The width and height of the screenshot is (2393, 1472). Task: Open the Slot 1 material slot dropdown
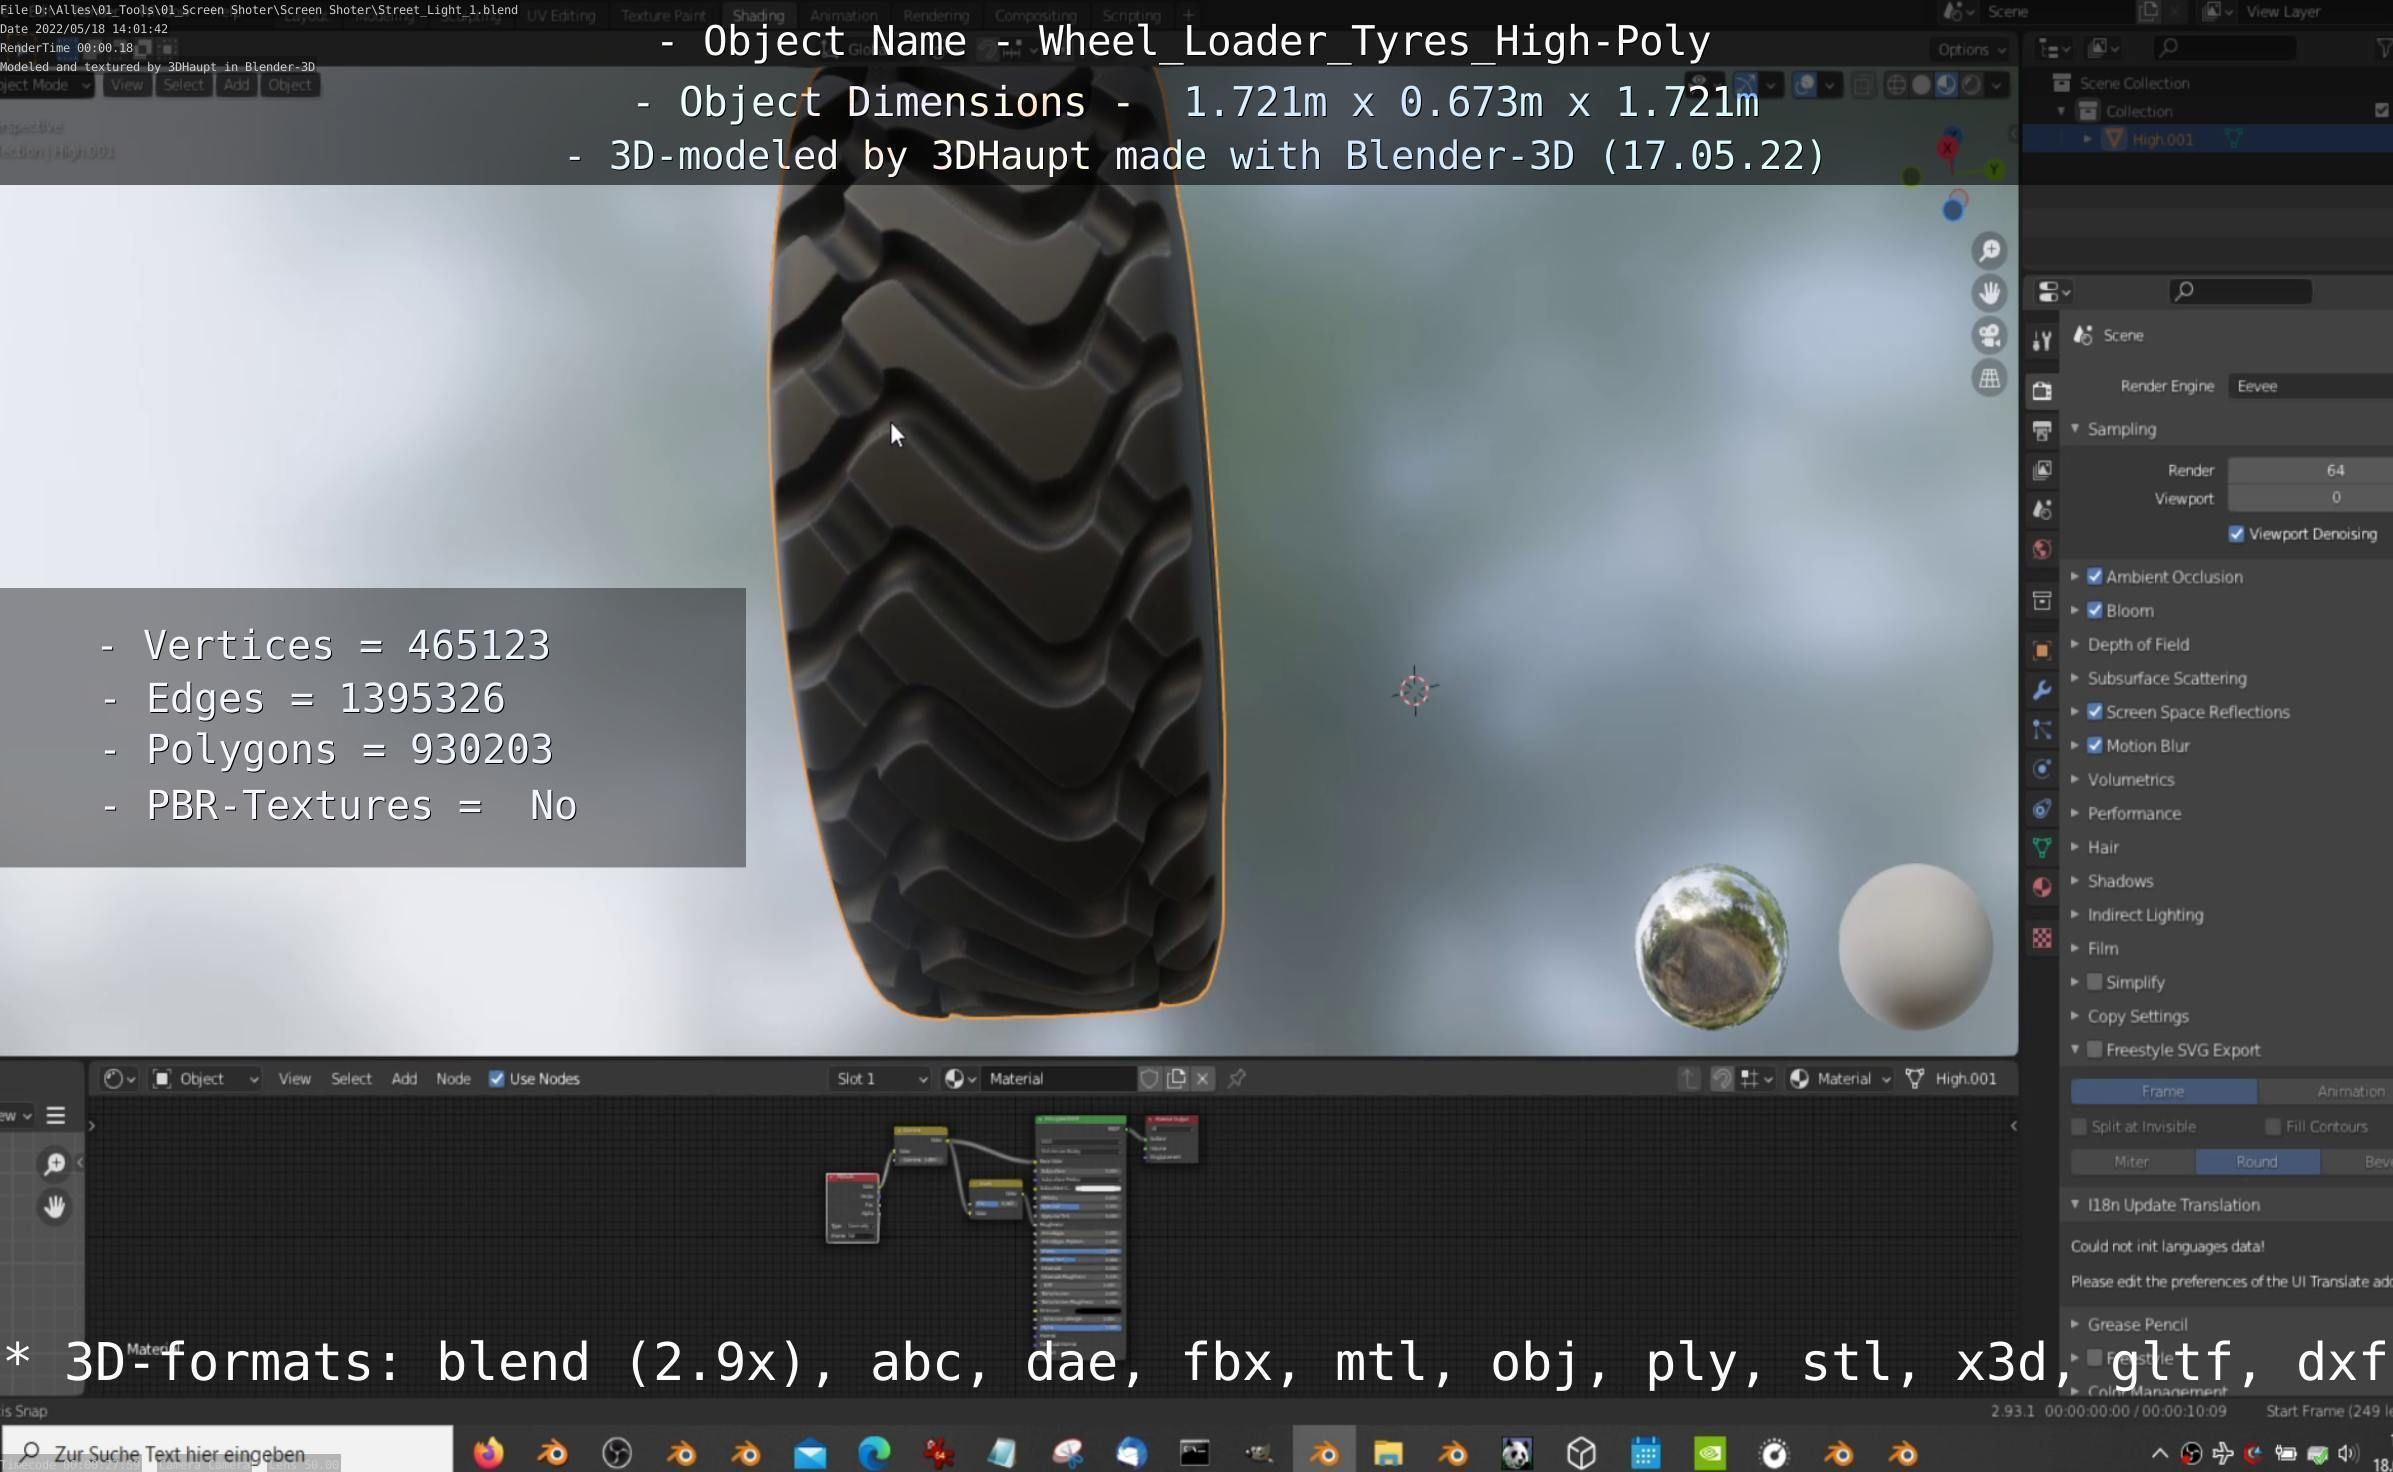[x=881, y=1078]
